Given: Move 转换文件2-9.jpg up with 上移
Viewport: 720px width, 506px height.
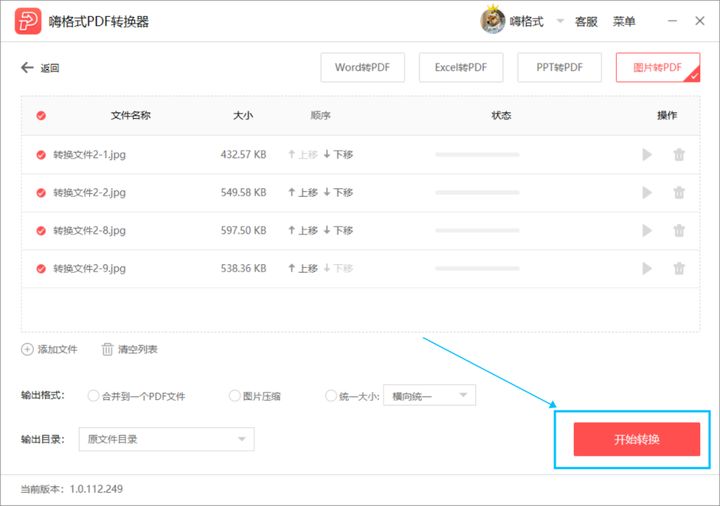Looking at the screenshot, I should pos(303,268).
